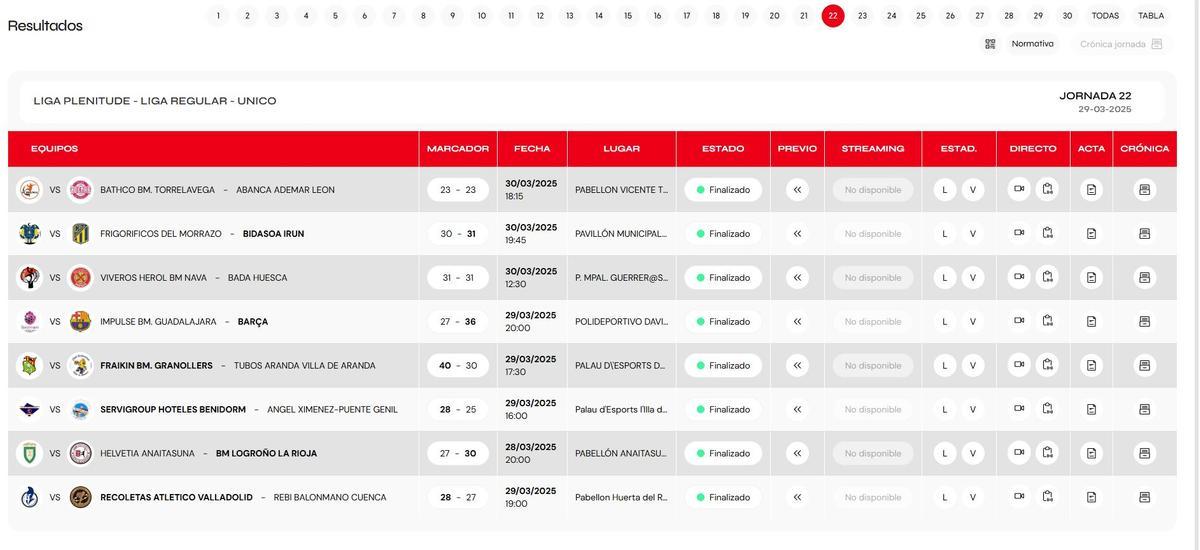Switch to jornada 23 tab
This screenshot has width=1200, height=550.
[862, 16]
